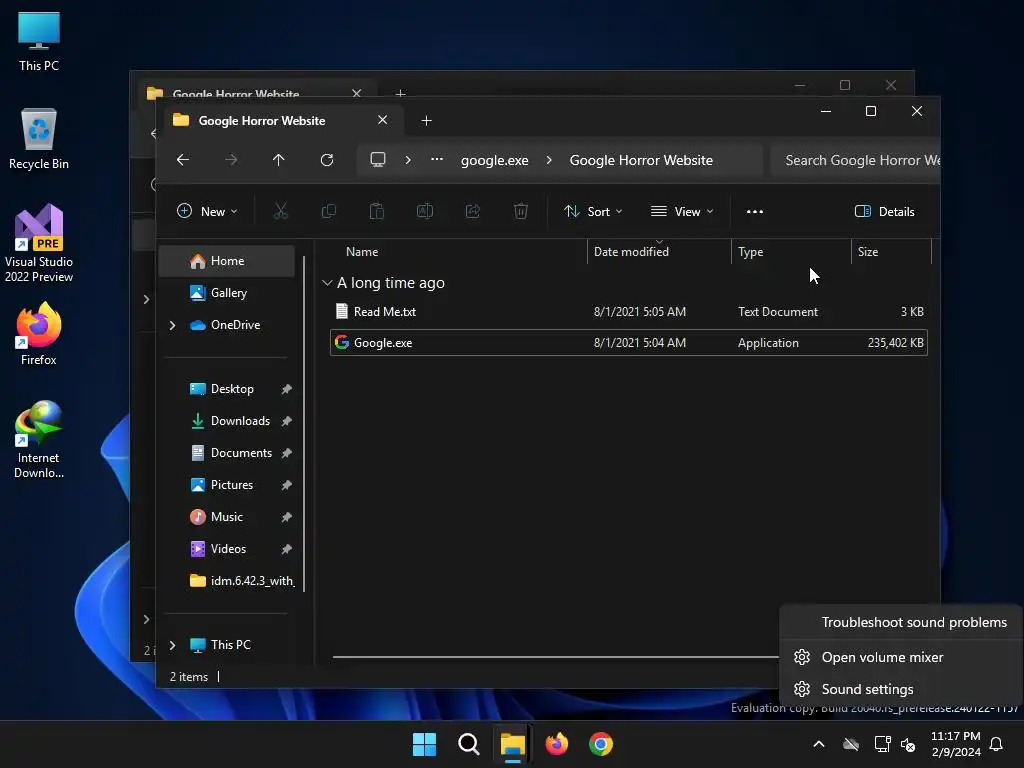Open the New dropdown menu
Viewport: 1024px width, 768px height.
(207, 212)
